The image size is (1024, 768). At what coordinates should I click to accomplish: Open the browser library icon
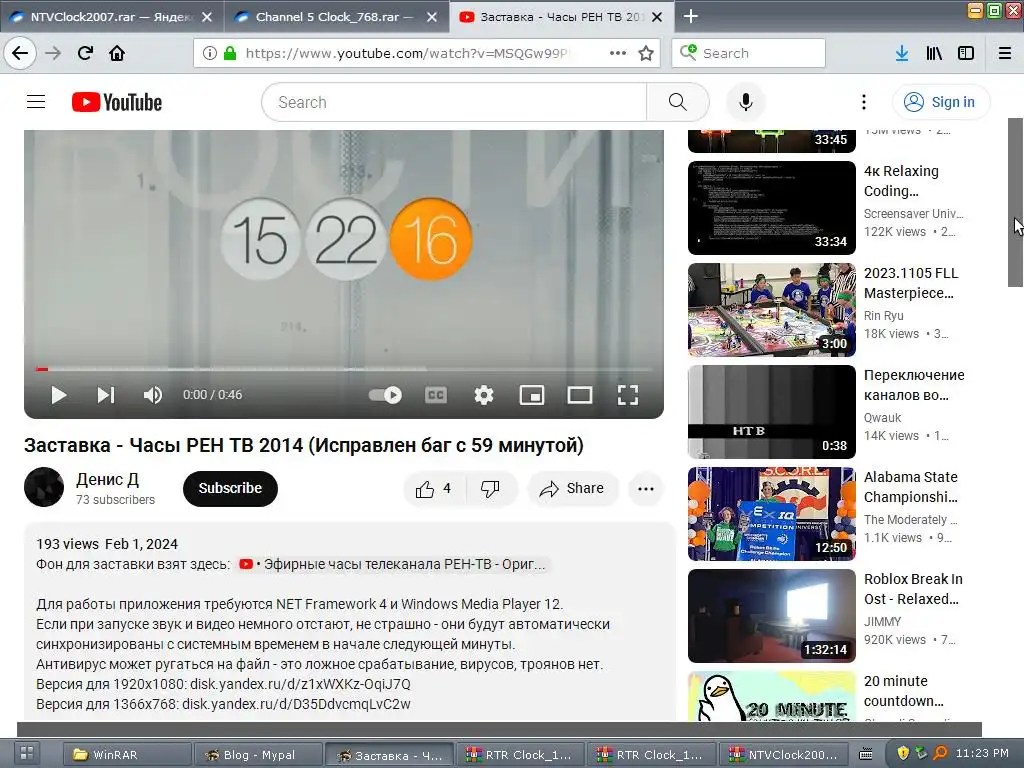(934, 53)
